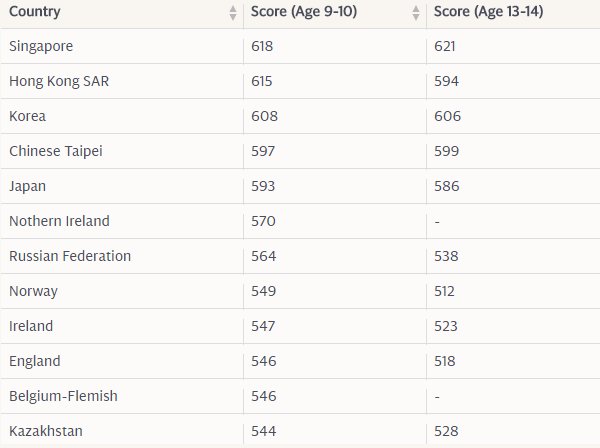This screenshot has width=600, height=448.
Task: Click the Russian Federation cell
Action: pyautogui.click(x=69, y=256)
